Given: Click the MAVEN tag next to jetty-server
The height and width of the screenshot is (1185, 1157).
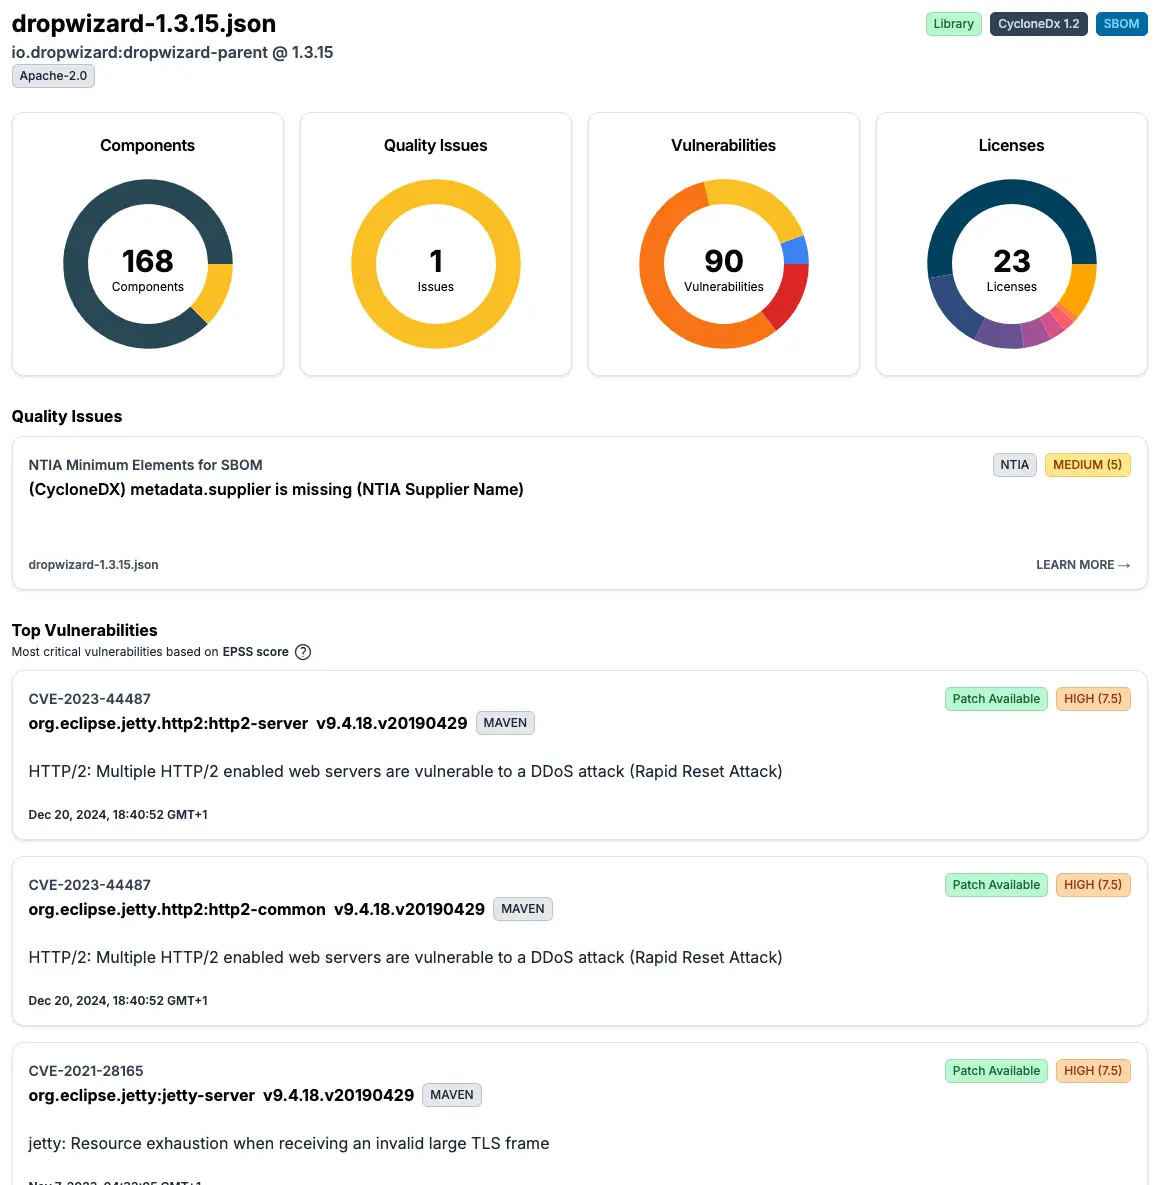Looking at the screenshot, I should point(451,1095).
